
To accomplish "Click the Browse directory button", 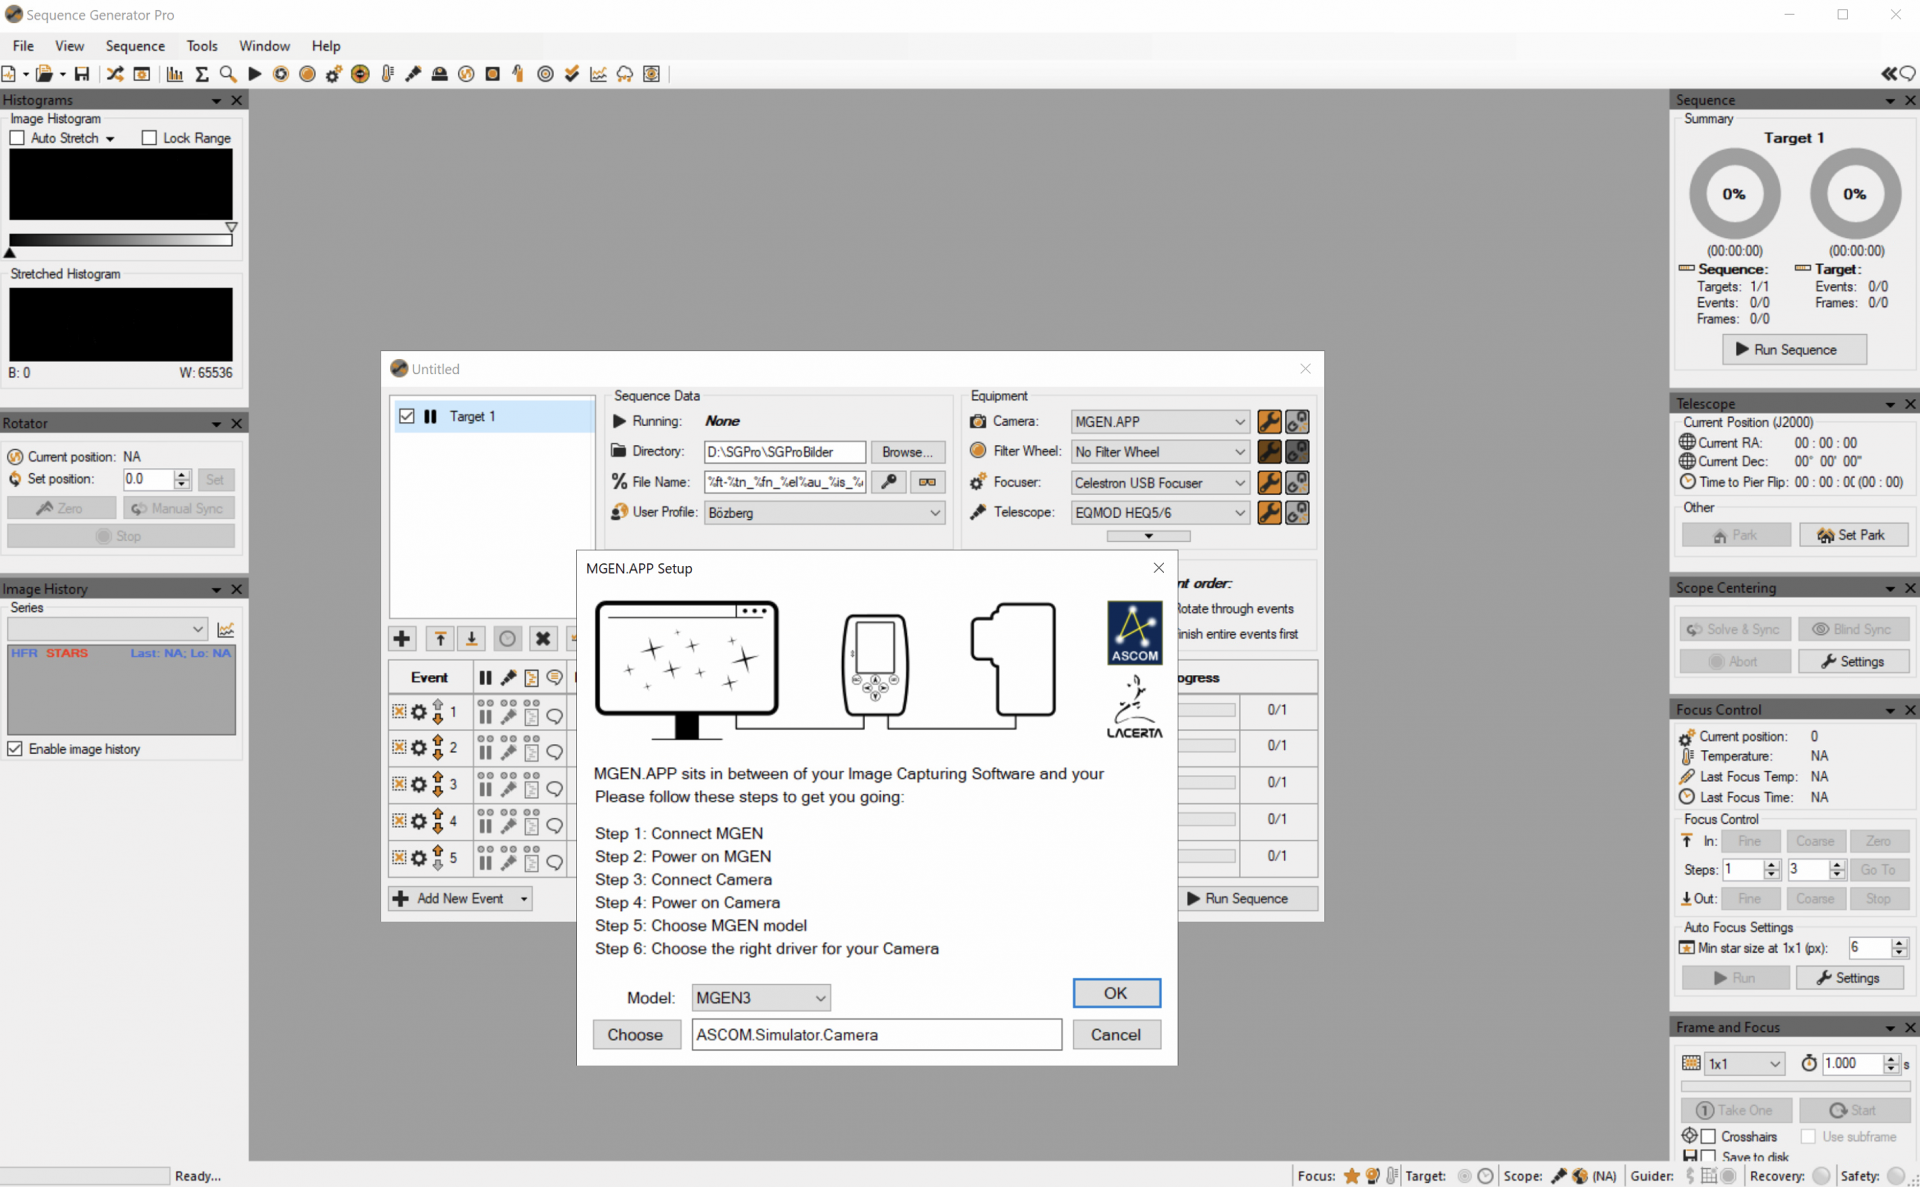I will point(907,452).
